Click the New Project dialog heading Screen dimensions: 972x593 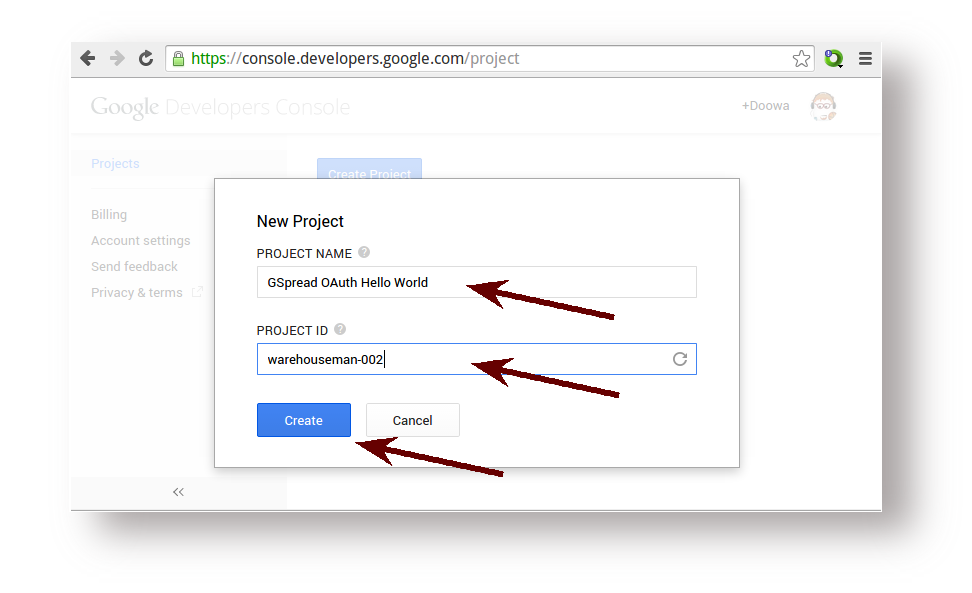click(300, 221)
